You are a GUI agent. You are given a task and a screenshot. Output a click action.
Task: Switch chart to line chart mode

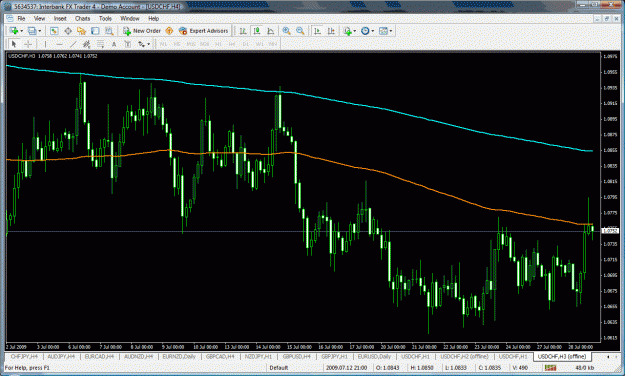pyautogui.click(x=271, y=31)
